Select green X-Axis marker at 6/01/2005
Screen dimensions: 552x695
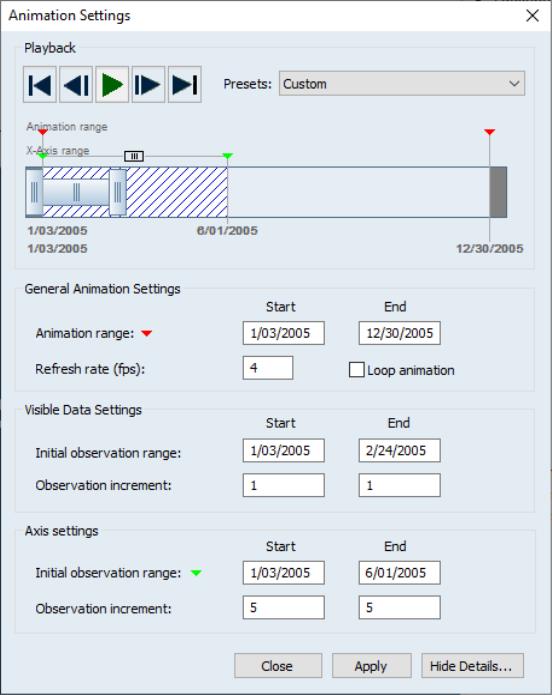click(x=227, y=156)
